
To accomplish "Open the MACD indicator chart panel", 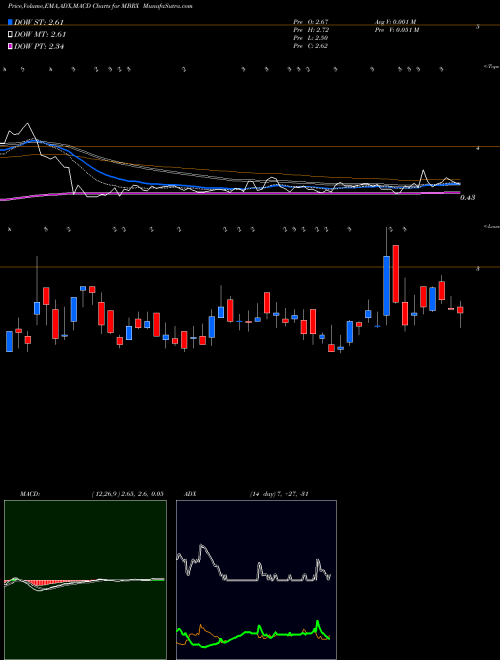I will (85, 580).
